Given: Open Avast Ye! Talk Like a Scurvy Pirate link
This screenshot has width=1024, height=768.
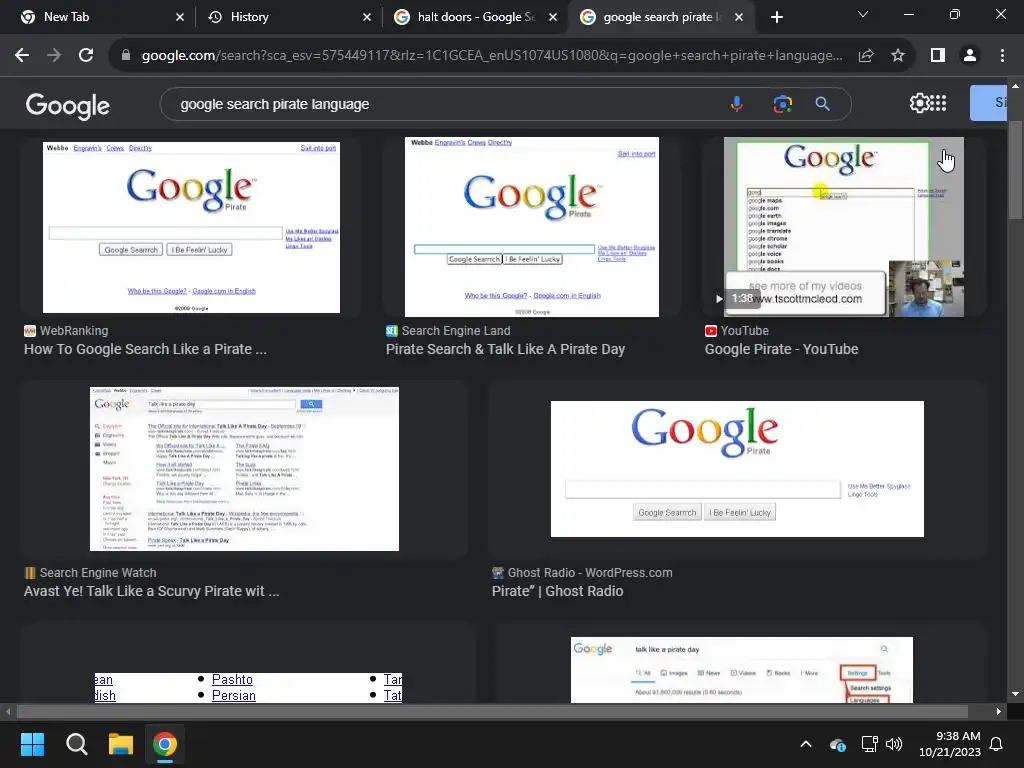Looking at the screenshot, I should 152,591.
